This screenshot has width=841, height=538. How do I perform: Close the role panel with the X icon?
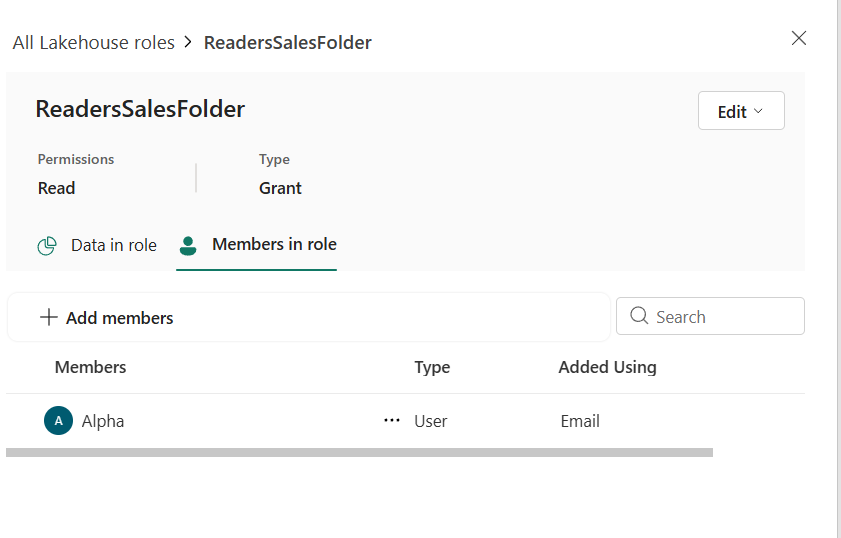[799, 38]
